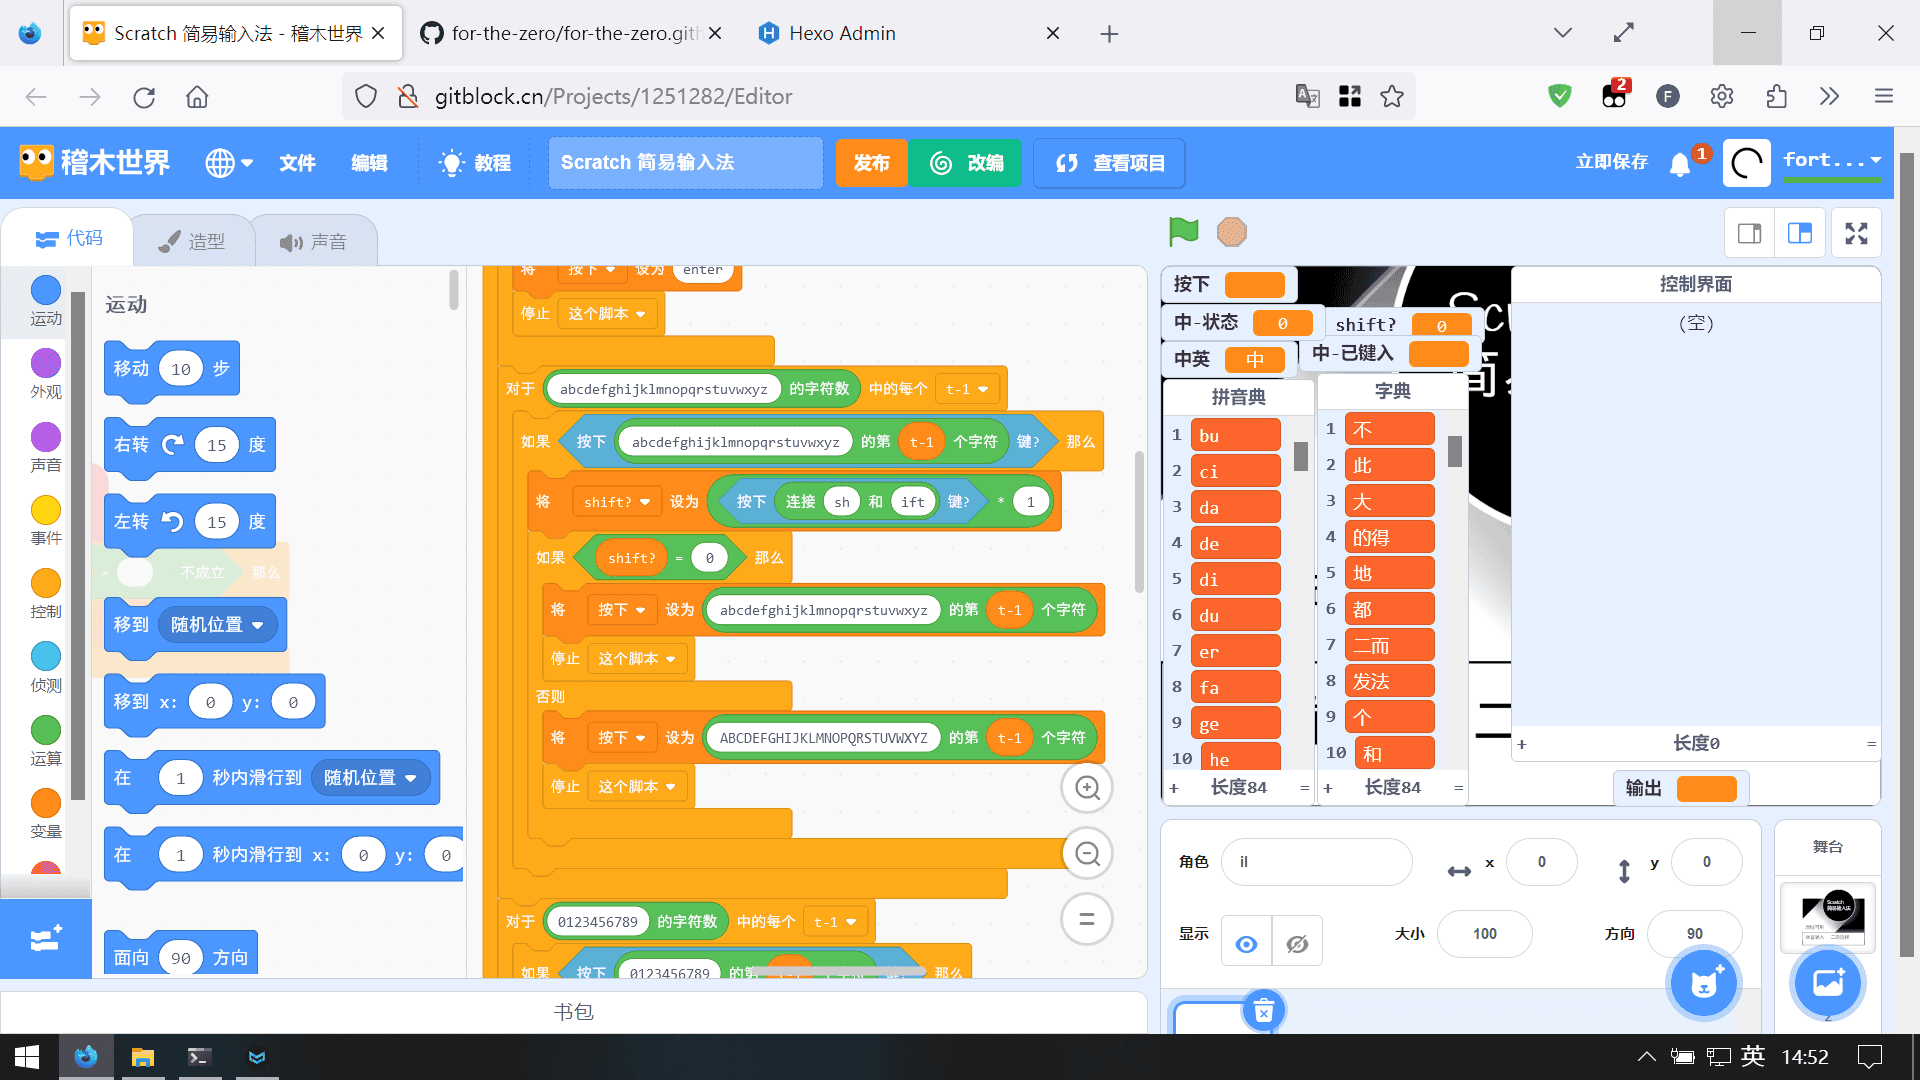Click the sprite name input field
Viewport: 1920px width, 1080px height.
coord(1316,862)
